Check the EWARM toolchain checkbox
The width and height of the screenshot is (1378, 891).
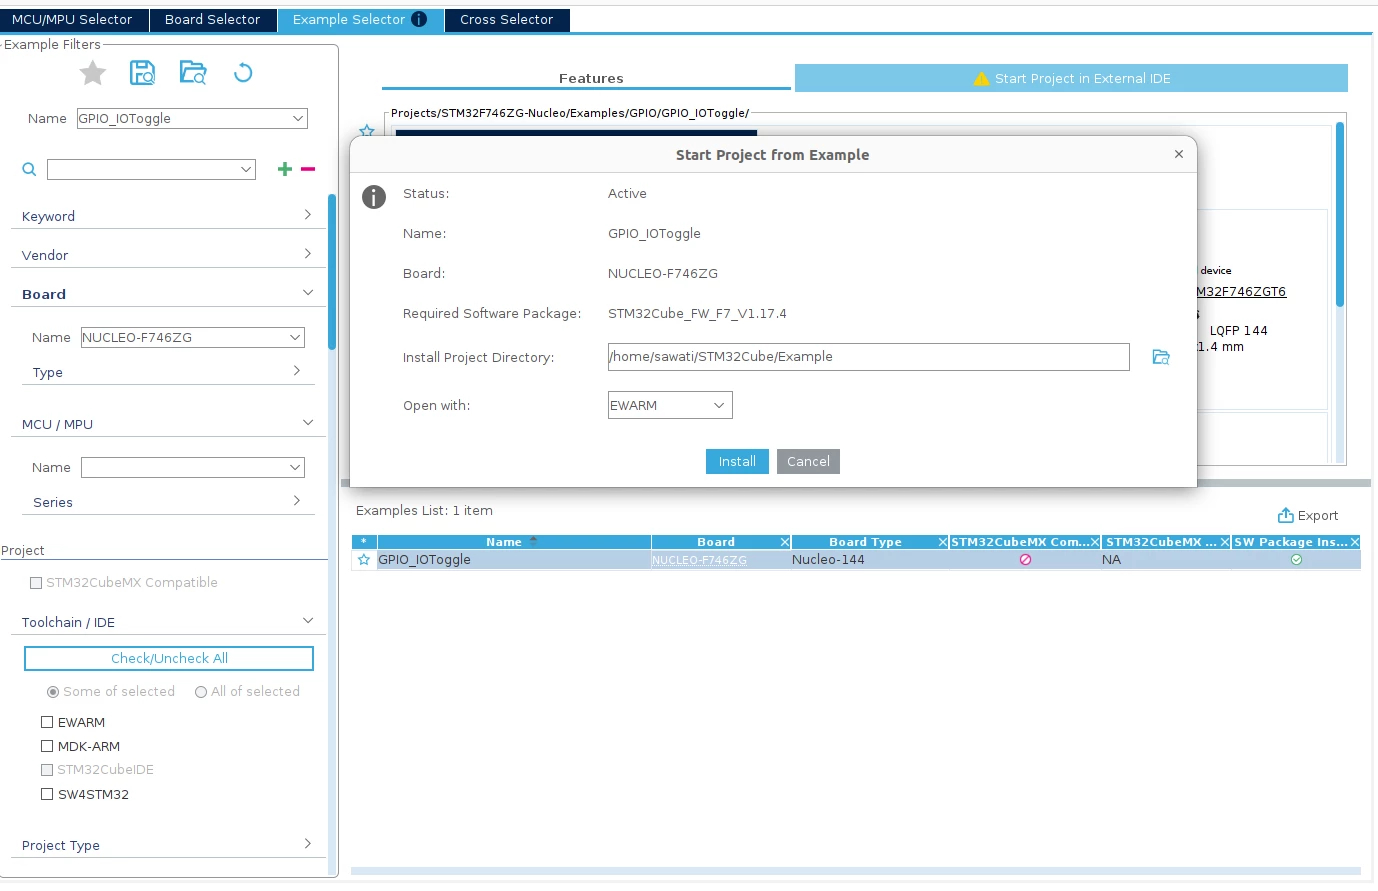47,722
